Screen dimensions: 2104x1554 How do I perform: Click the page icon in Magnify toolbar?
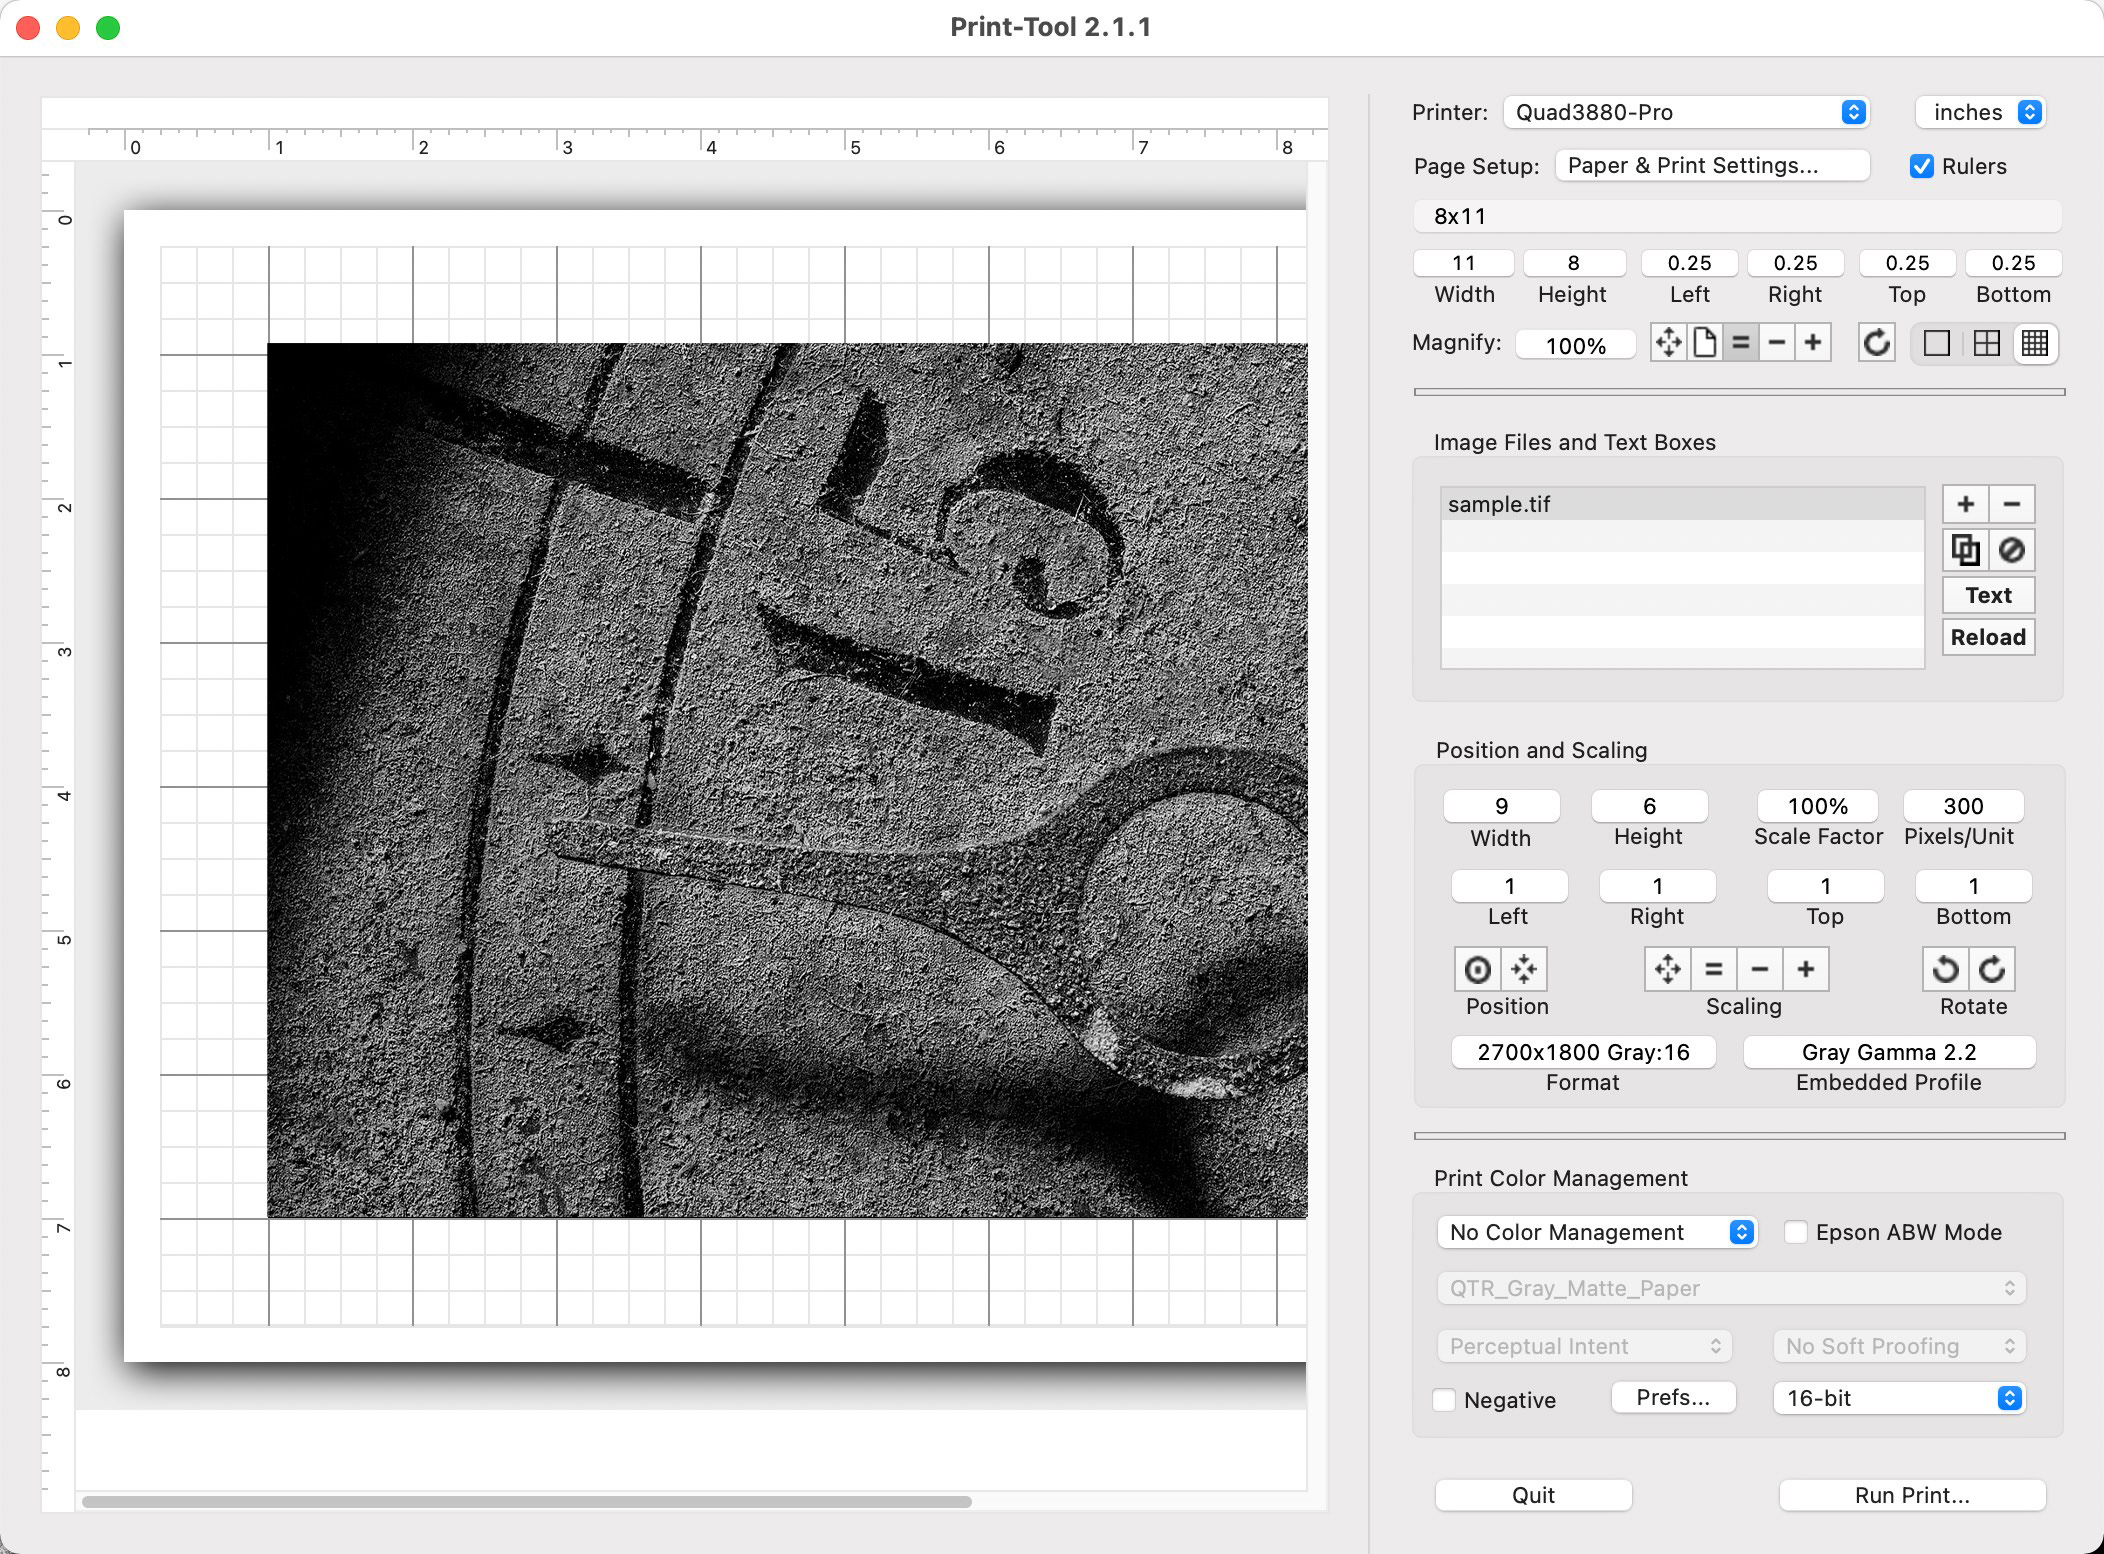[1705, 343]
